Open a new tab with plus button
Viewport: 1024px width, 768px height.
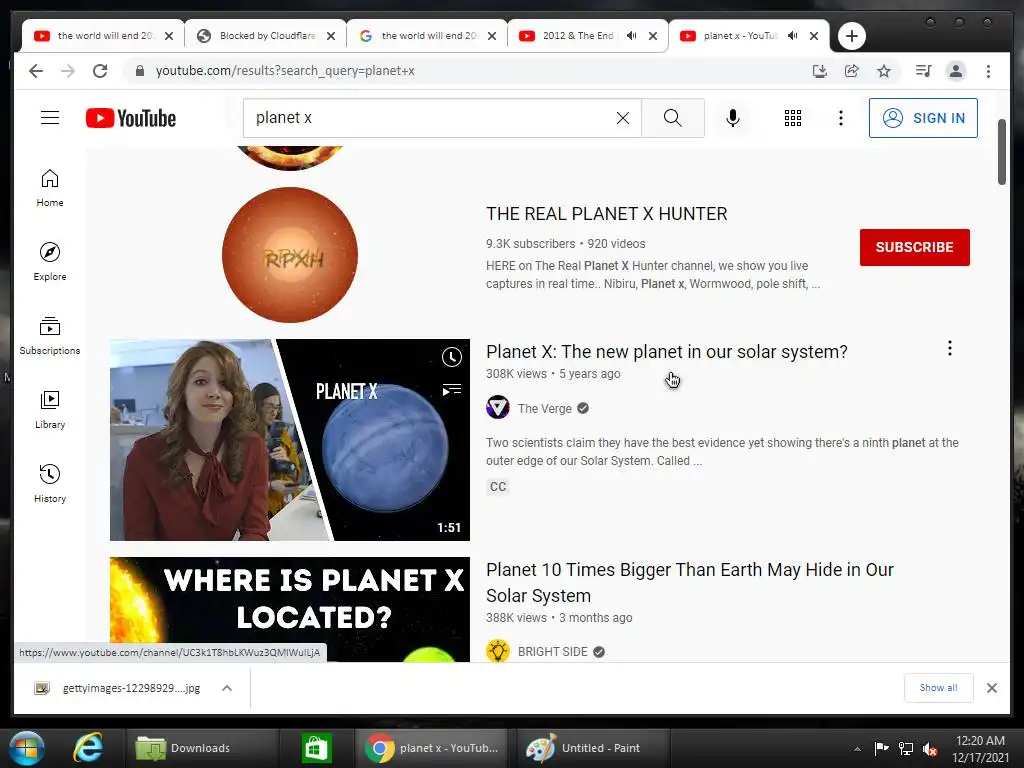[852, 36]
